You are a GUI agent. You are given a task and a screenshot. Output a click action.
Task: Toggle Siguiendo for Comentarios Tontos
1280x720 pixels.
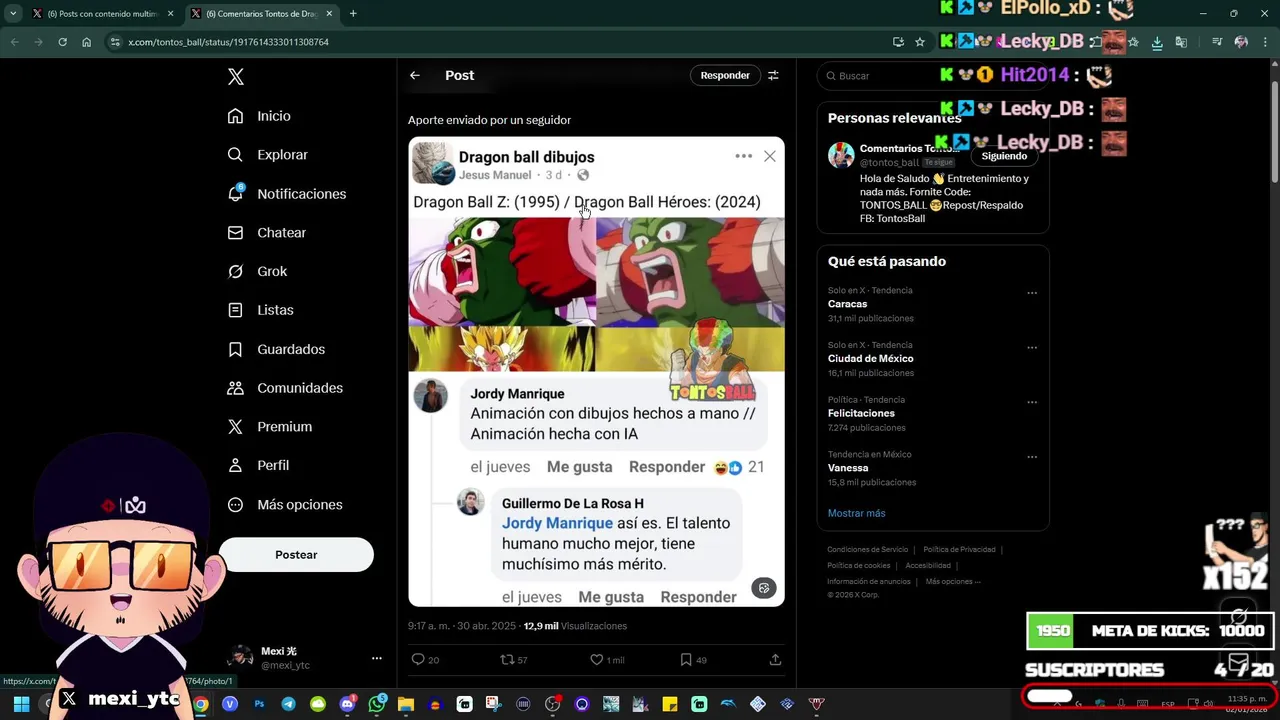coord(1004,156)
